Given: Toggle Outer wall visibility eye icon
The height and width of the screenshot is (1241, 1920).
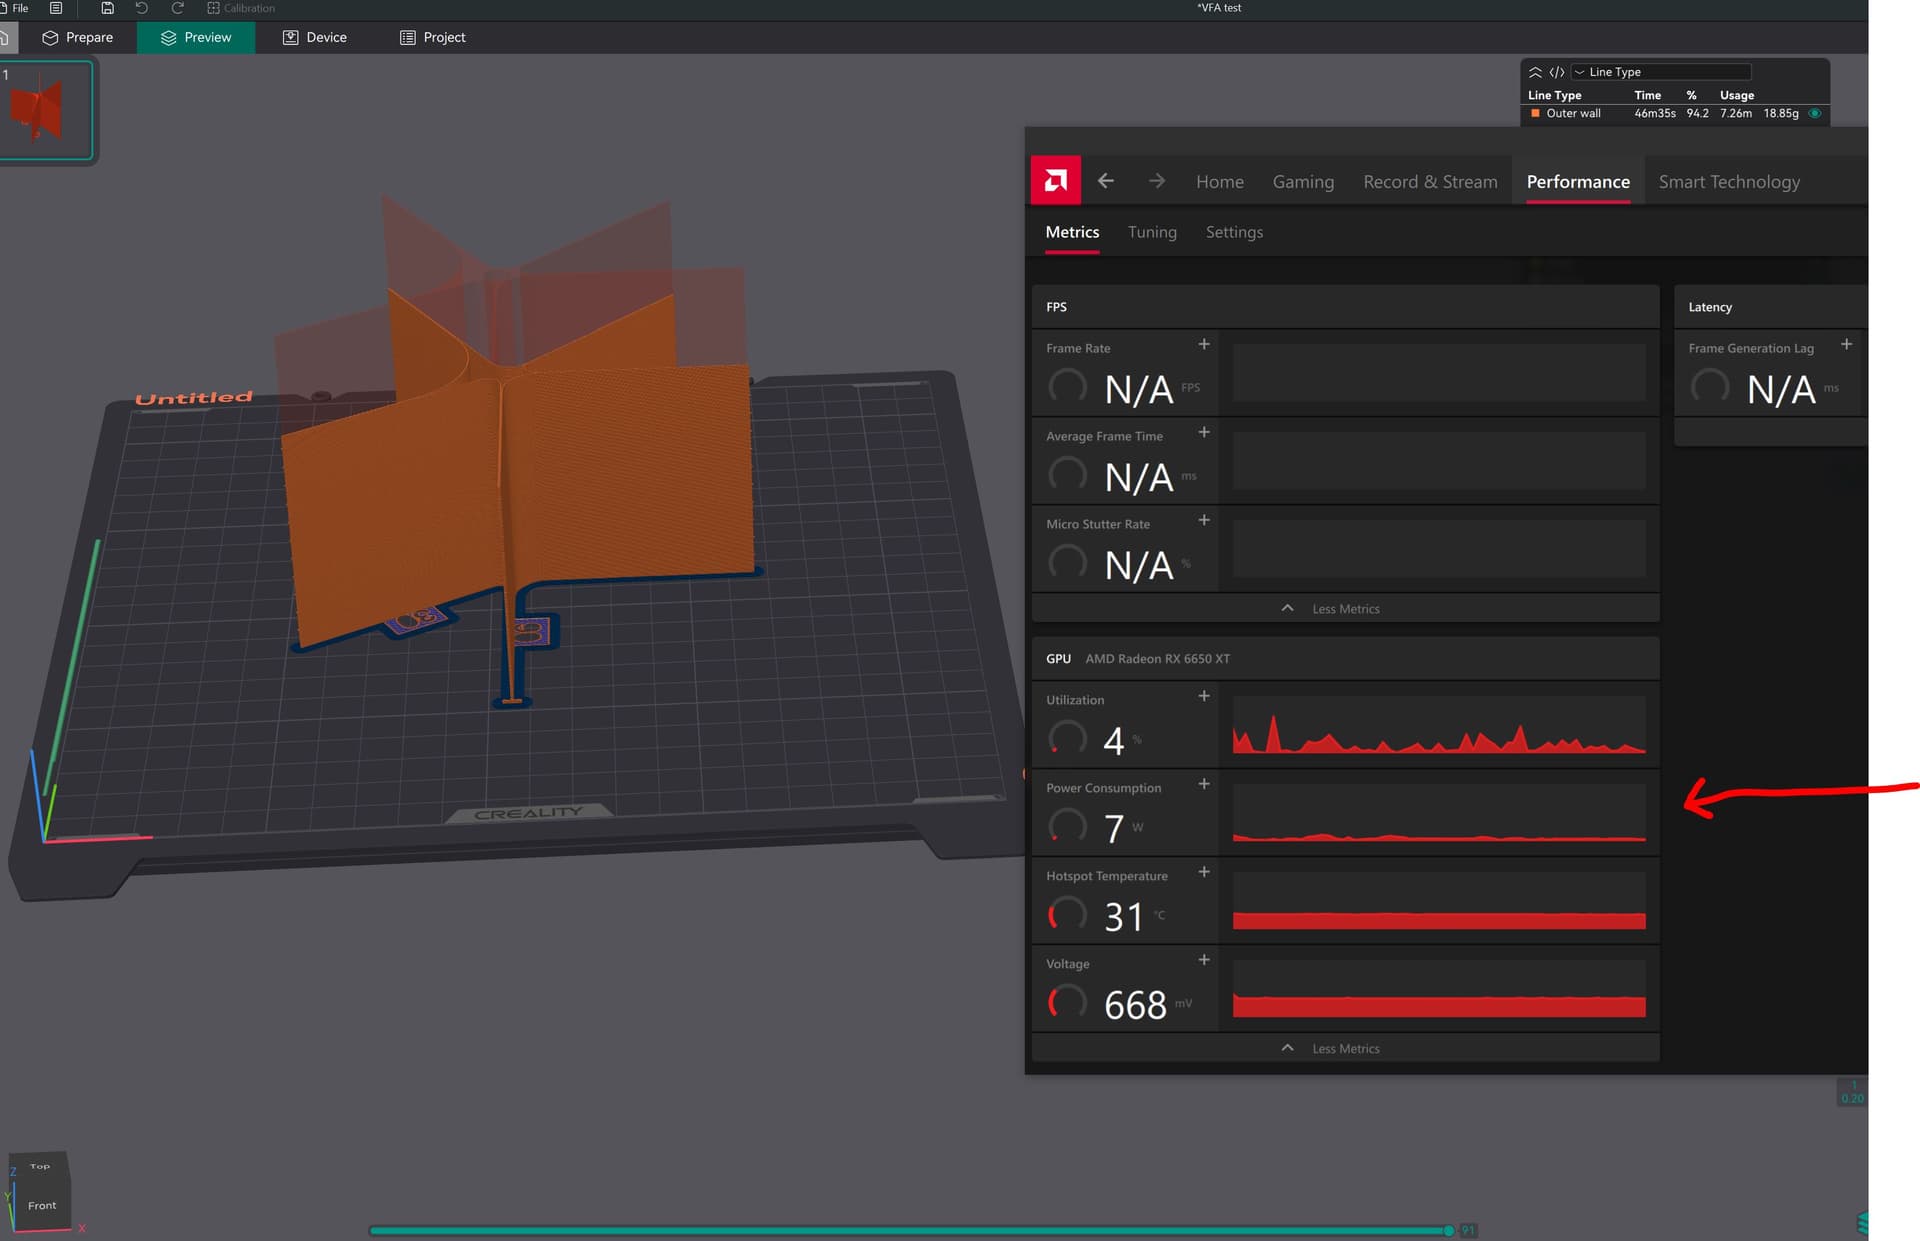Looking at the screenshot, I should click(x=1814, y=114).
